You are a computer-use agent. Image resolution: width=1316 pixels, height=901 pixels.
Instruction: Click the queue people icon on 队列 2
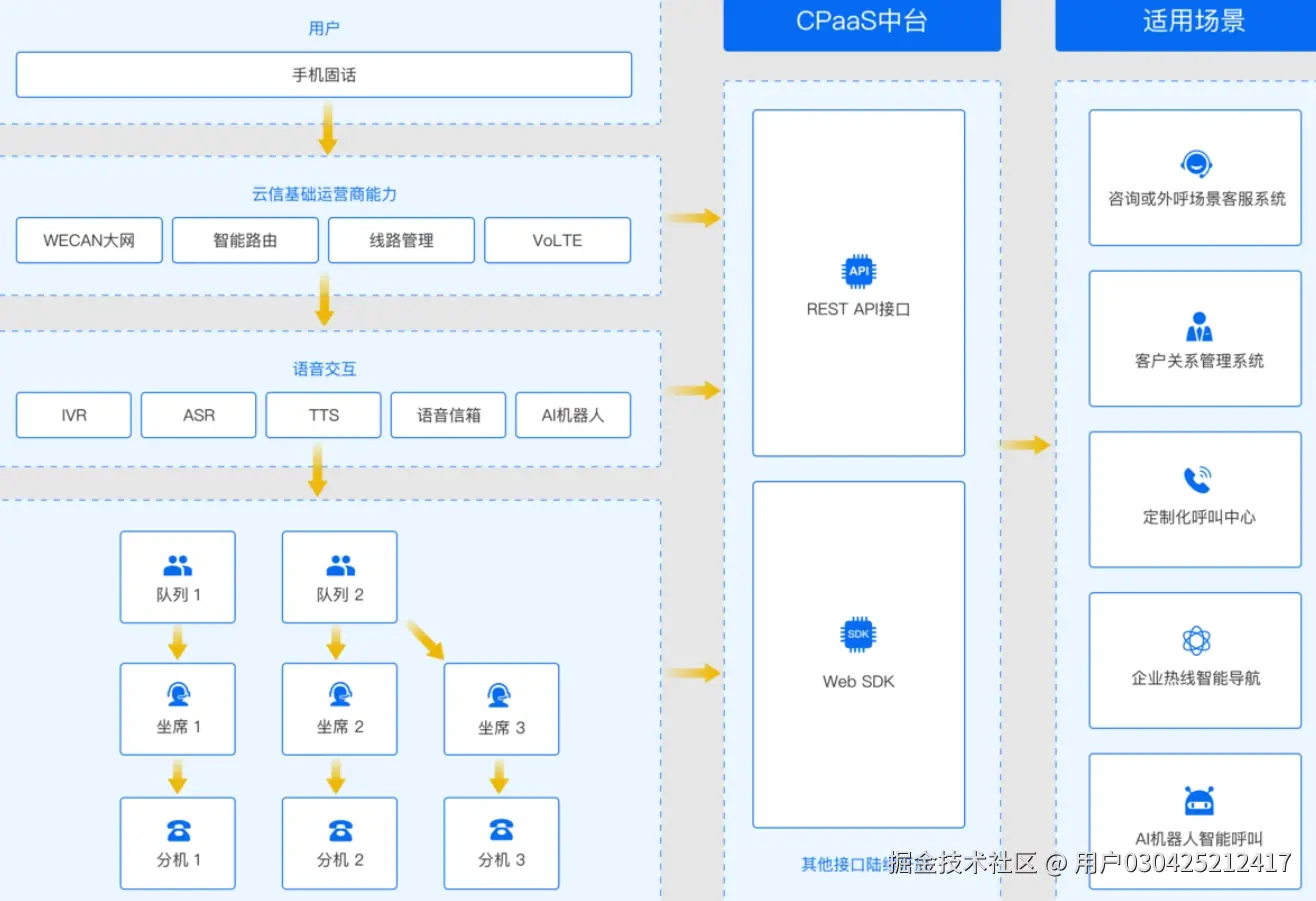[339, 563]
